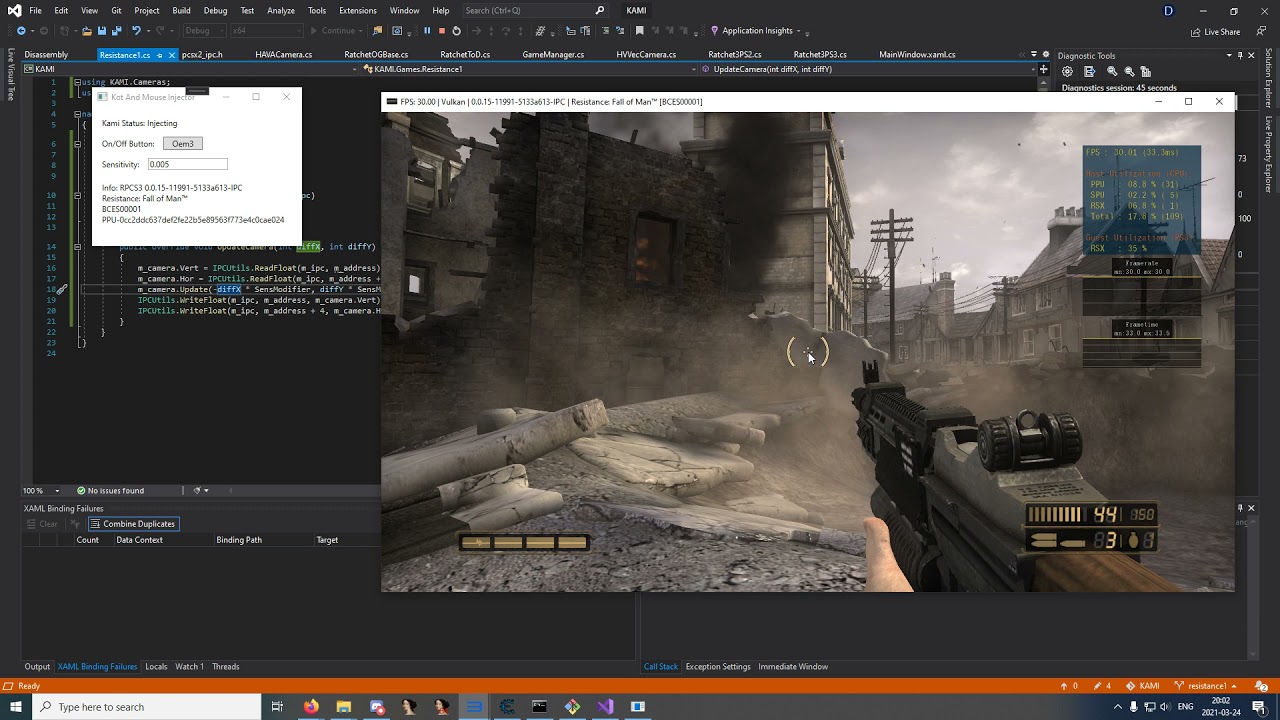Open Diagnostic Tools settings gear
1280x720 pixels.
[x=1067, y=72]
